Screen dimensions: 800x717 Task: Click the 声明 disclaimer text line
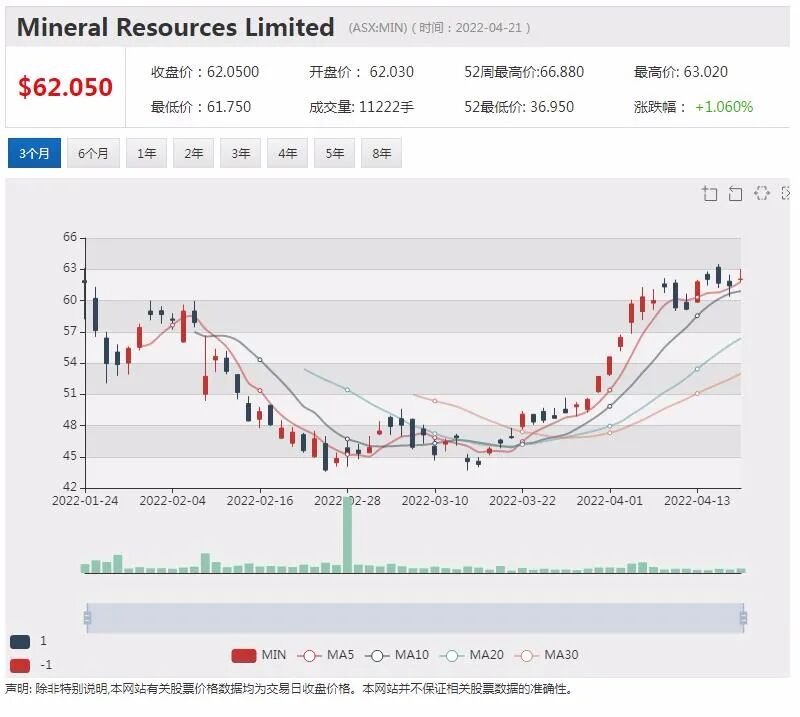pos(289,689)
